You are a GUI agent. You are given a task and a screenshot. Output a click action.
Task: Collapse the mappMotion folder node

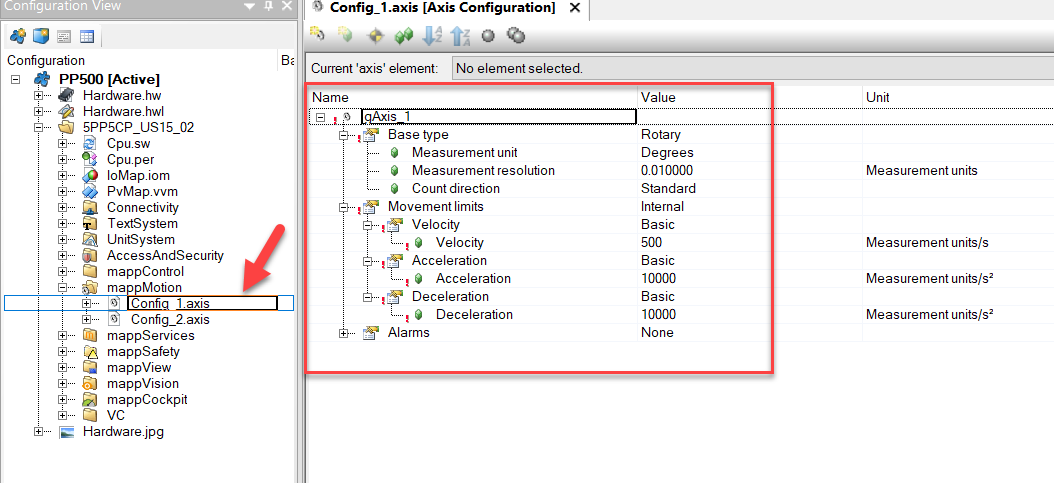(63, 288)
